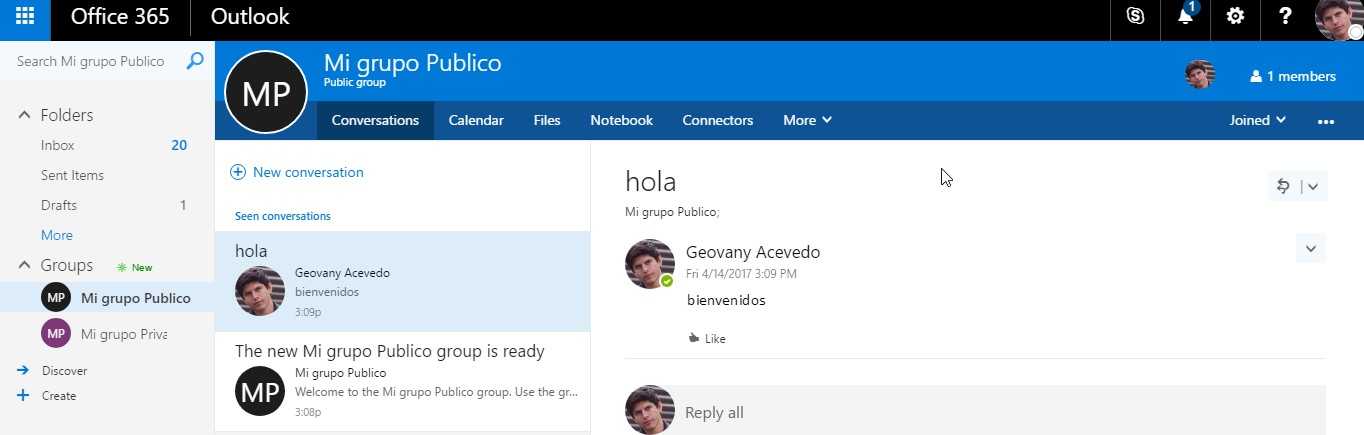Expand message actions chevron
The width and height of the screenshot is (1364, 435).
pos(1310,248)
